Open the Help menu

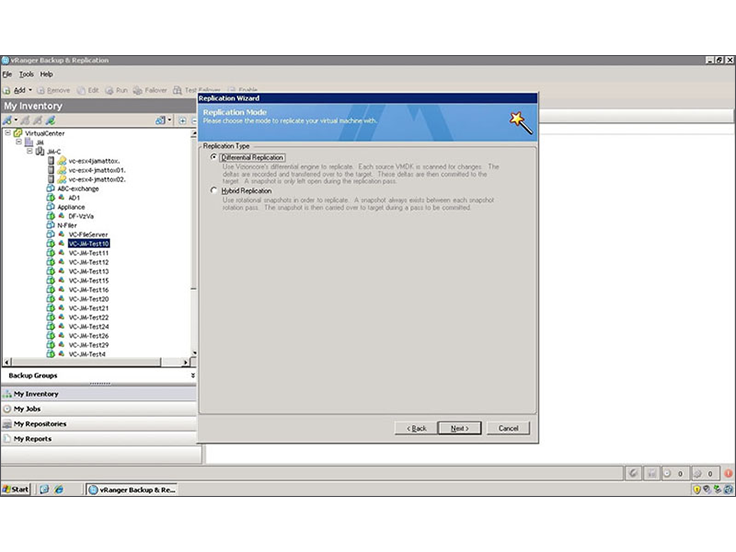point(46,74)
